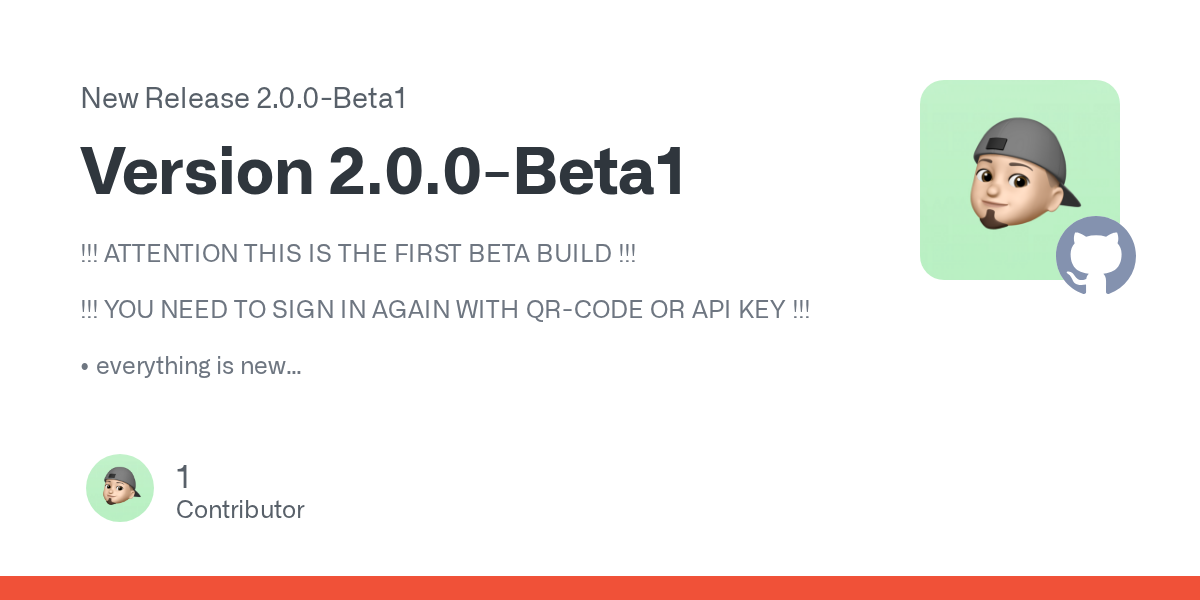Click the "API KEY" words in the description
The image size is (1200, 600).
tap(735, 310)
